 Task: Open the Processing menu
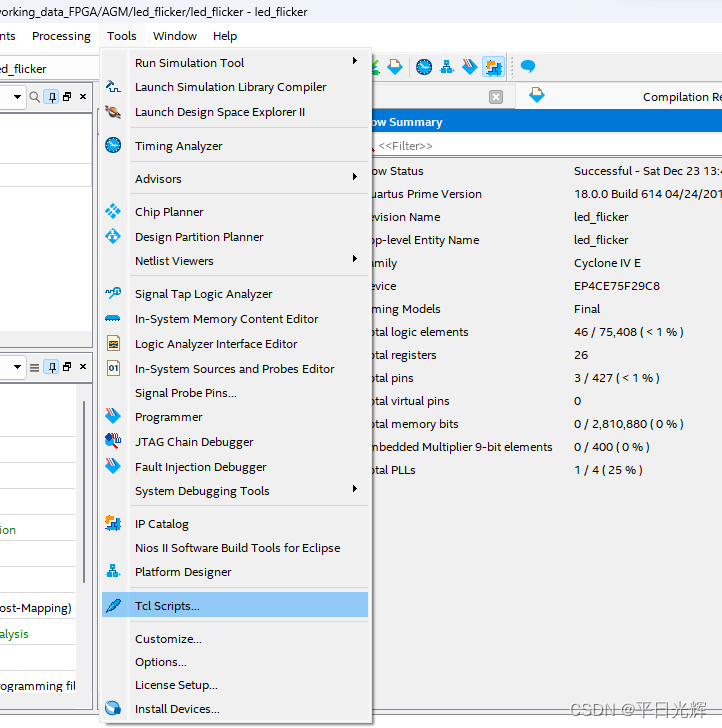(61, 36)
